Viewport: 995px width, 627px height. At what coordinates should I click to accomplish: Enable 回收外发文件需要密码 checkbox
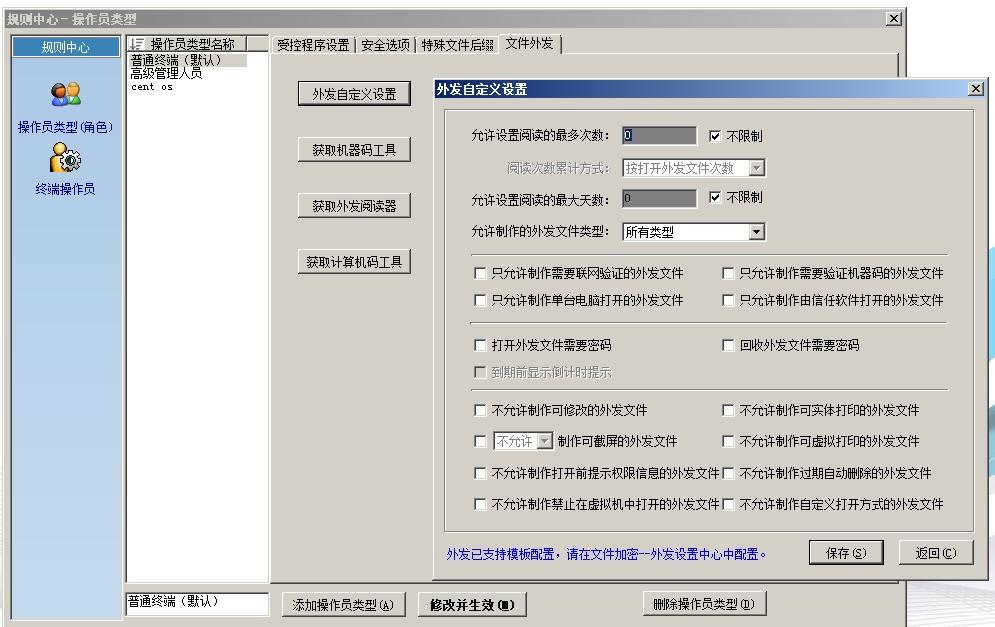728,346
